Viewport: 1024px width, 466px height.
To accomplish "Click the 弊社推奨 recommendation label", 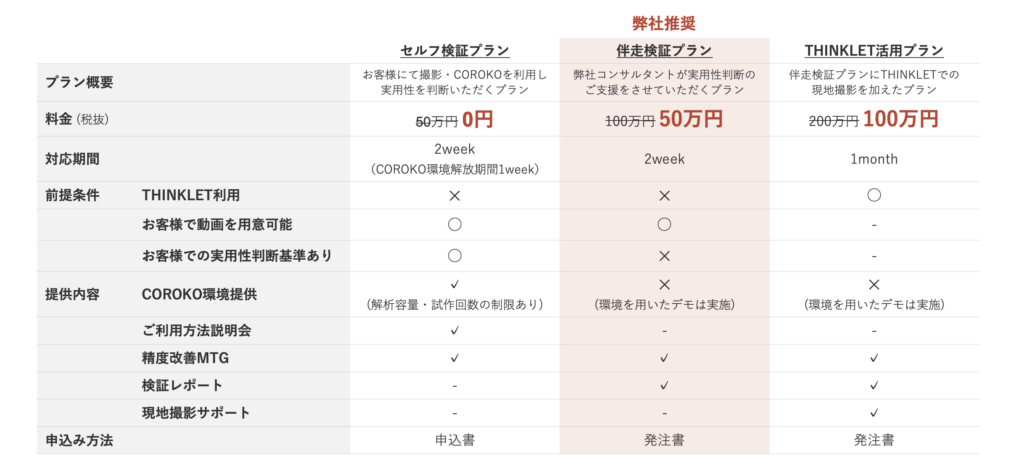I will (664, 23).
